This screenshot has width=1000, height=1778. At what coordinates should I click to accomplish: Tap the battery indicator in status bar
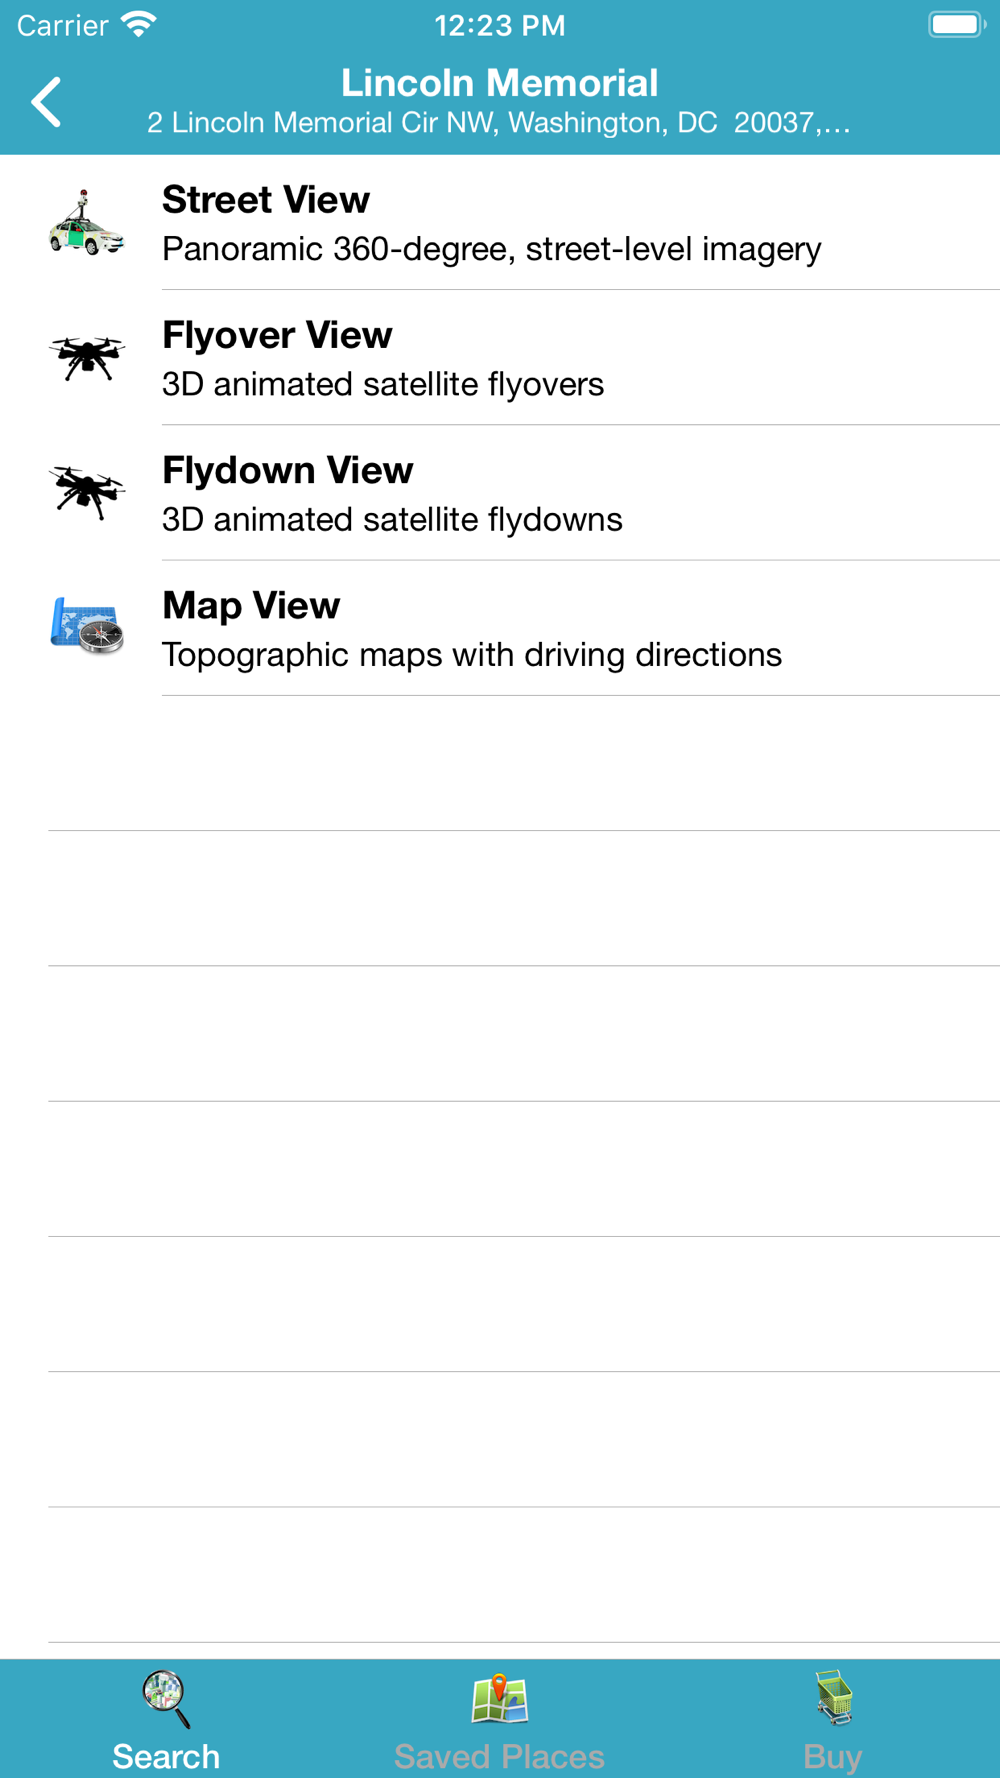point(957,24)
